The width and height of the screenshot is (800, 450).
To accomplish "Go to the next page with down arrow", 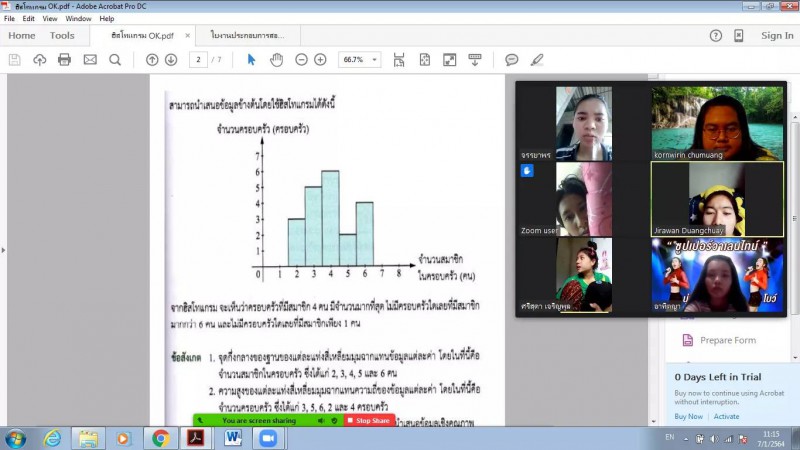I will click(171, 60).
